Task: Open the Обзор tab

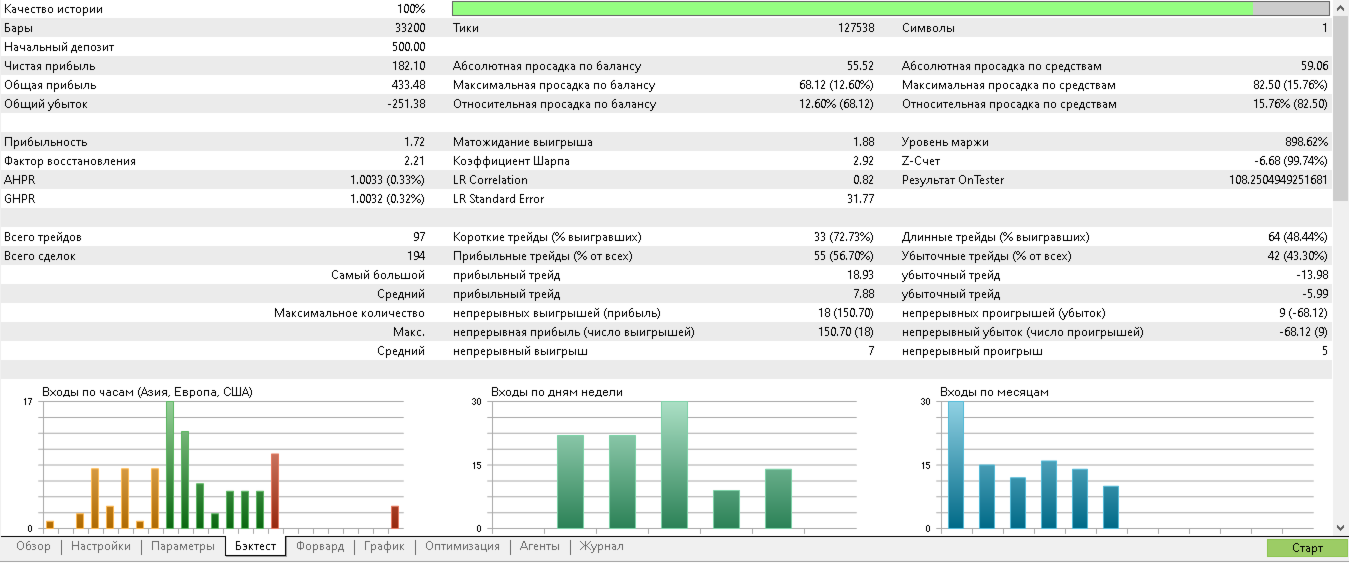Action: click(33, 547)
